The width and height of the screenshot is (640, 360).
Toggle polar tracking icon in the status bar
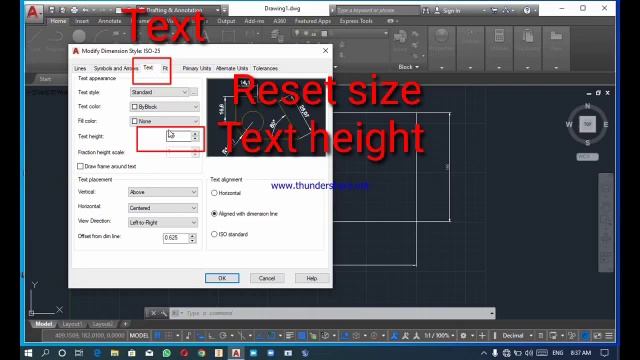222,336
